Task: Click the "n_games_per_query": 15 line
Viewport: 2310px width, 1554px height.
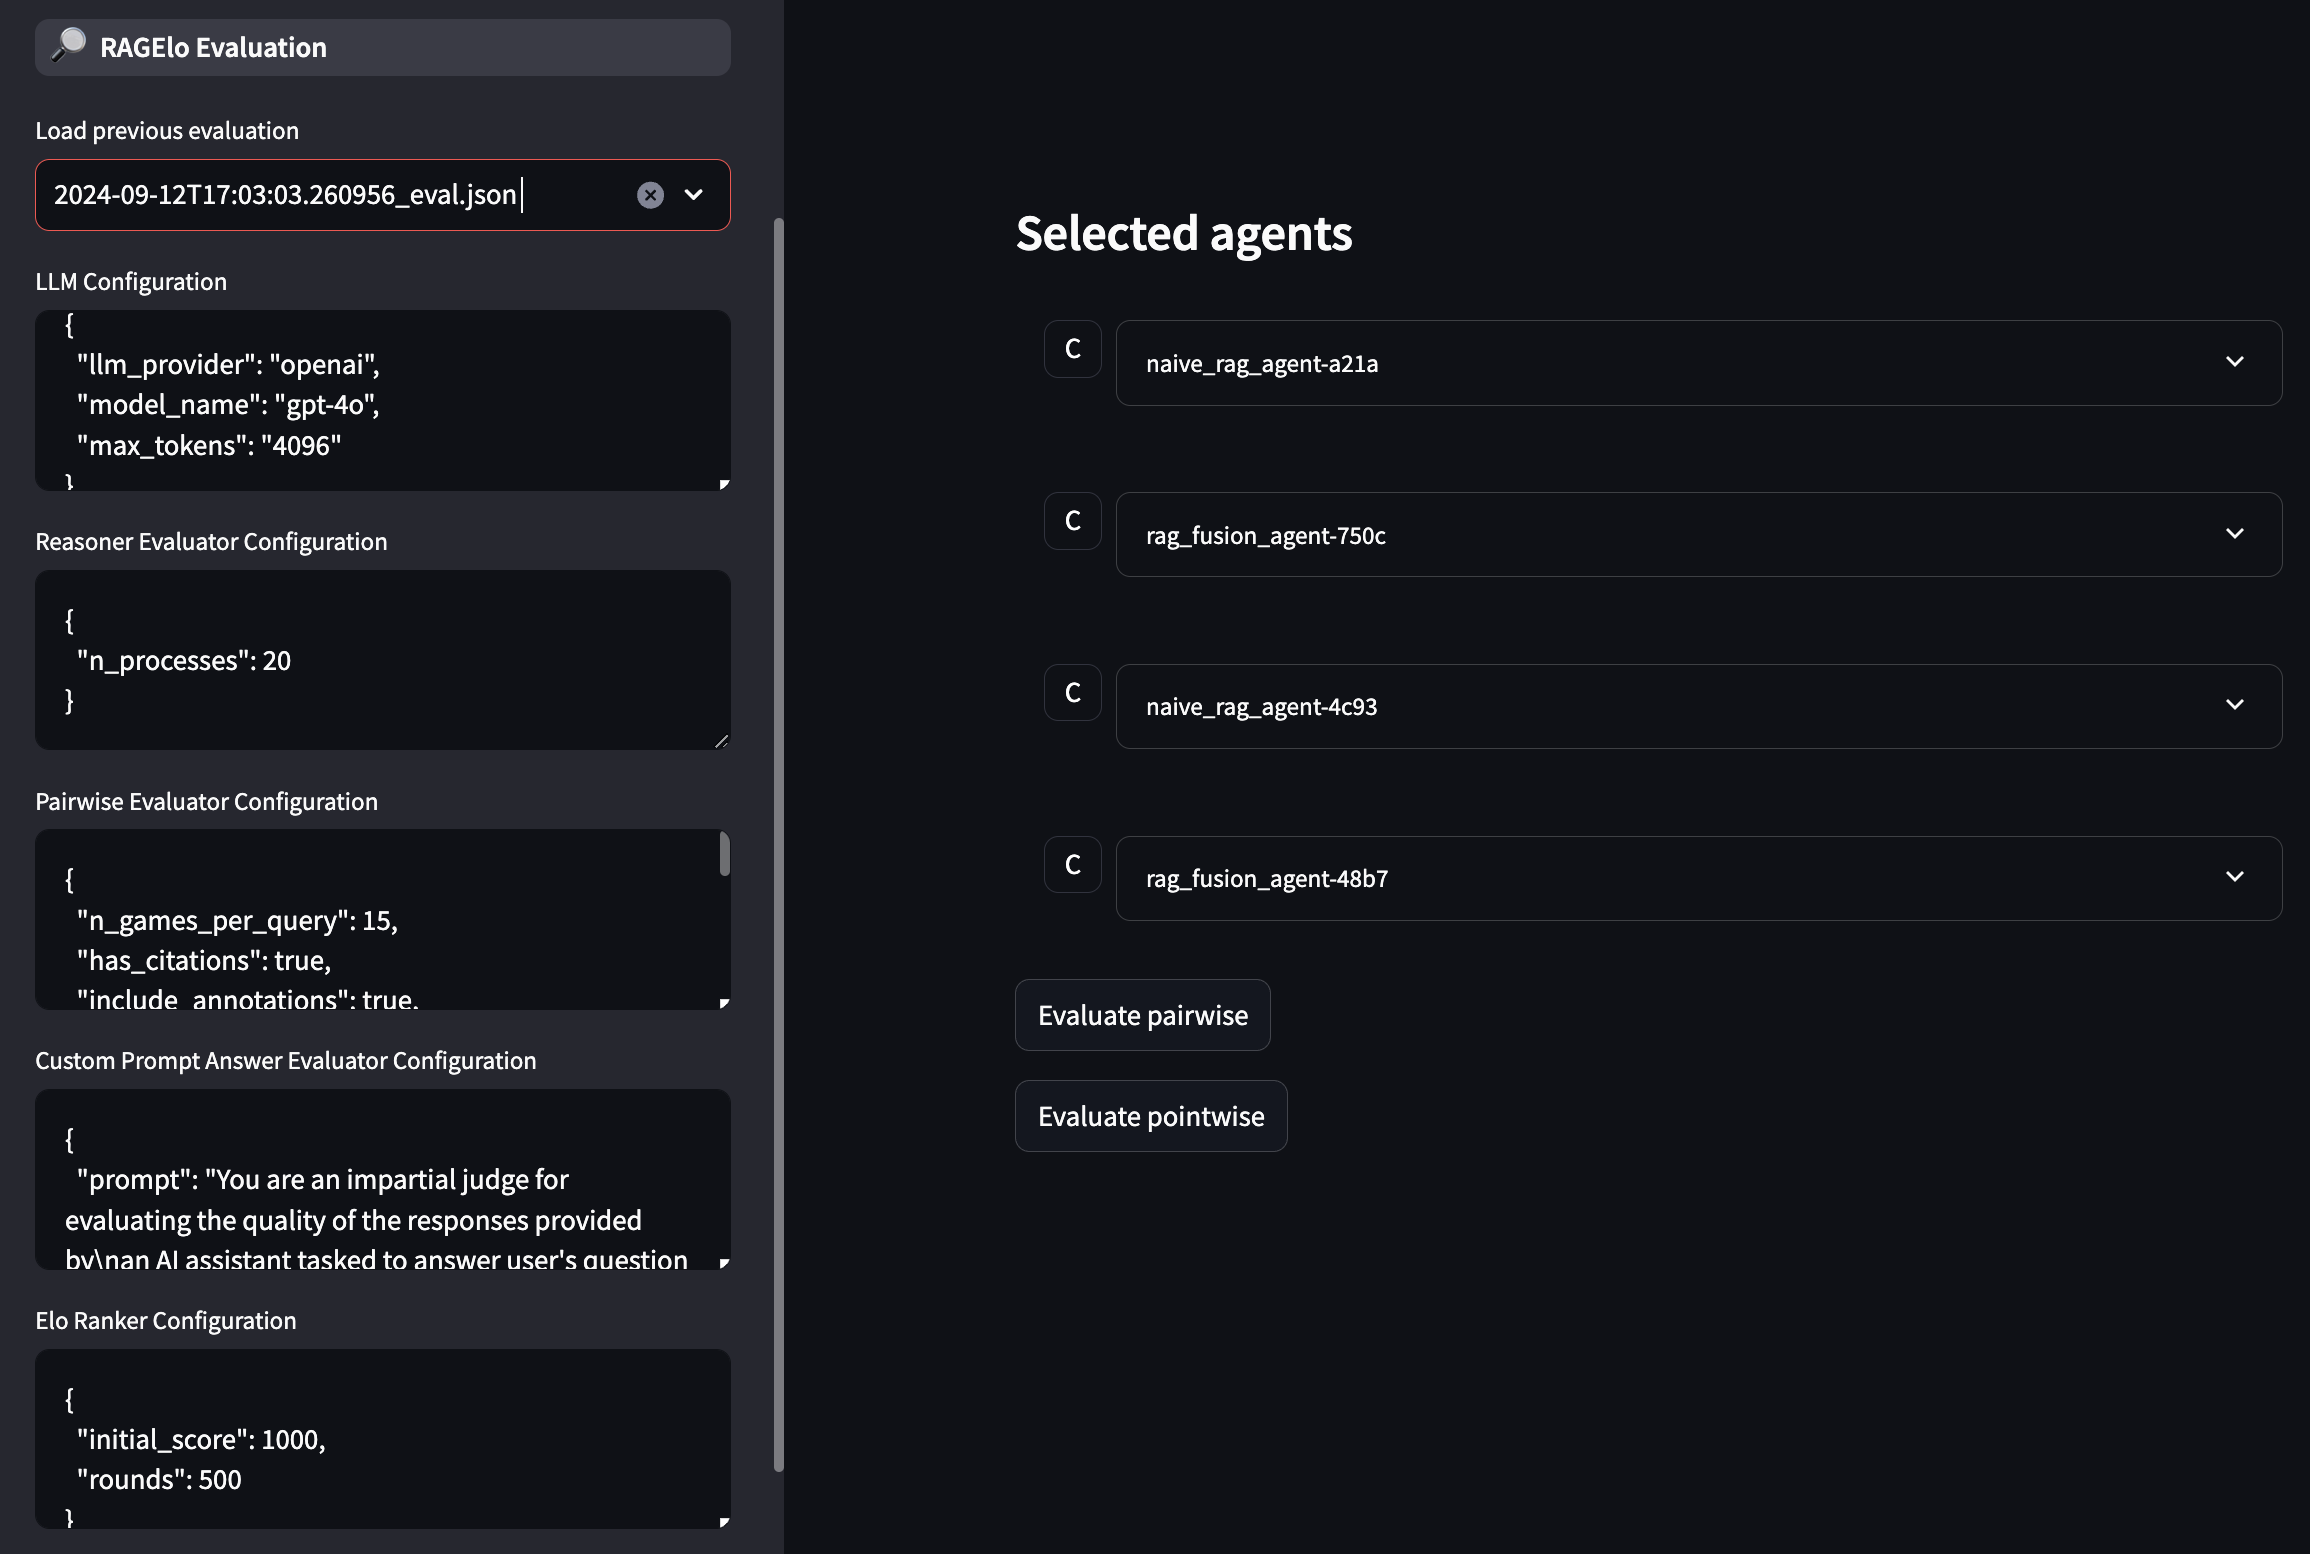Action: [x=237, y=921]
